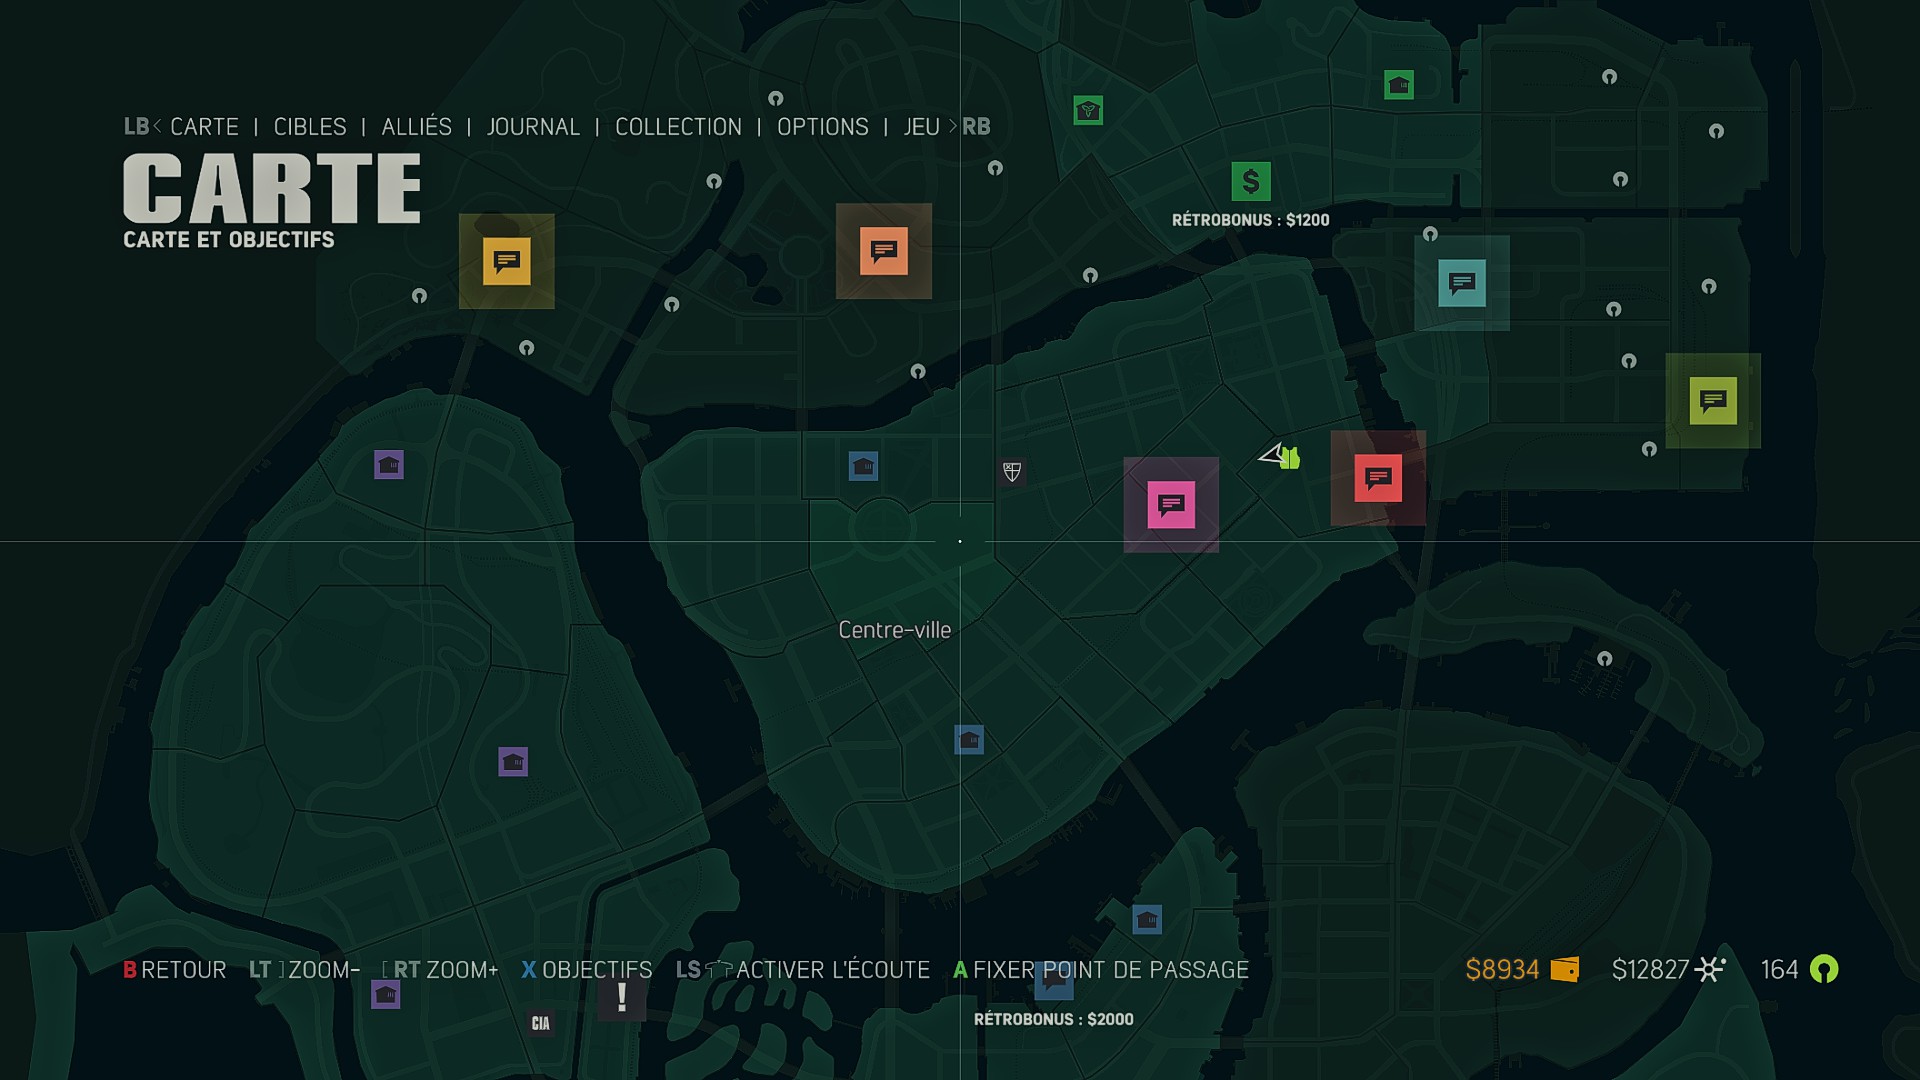This screenshot has width=1920, height=1080.
Task: Click the shield icon near the map center
Action: click(x=1010, y=470)
